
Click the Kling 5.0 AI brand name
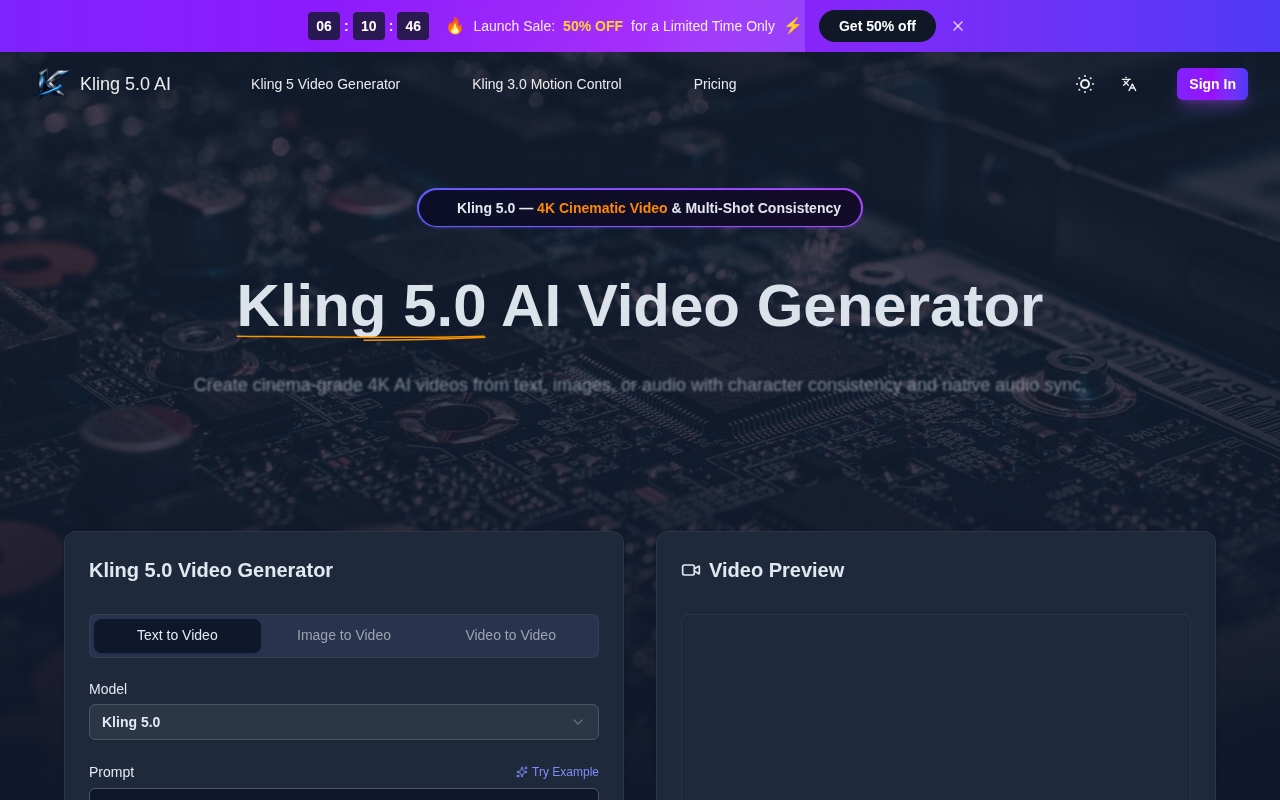pos(125,84)
